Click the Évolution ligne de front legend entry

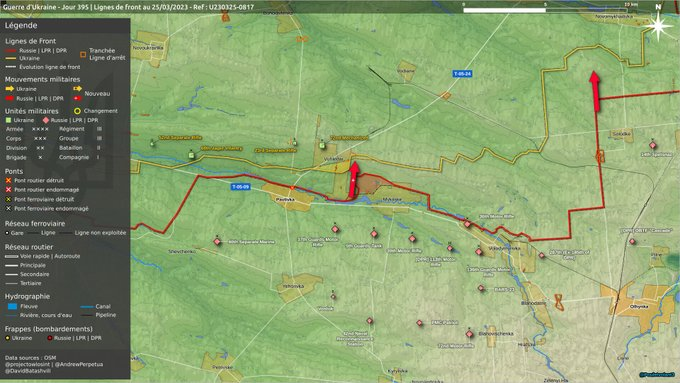tap(42, 67)
